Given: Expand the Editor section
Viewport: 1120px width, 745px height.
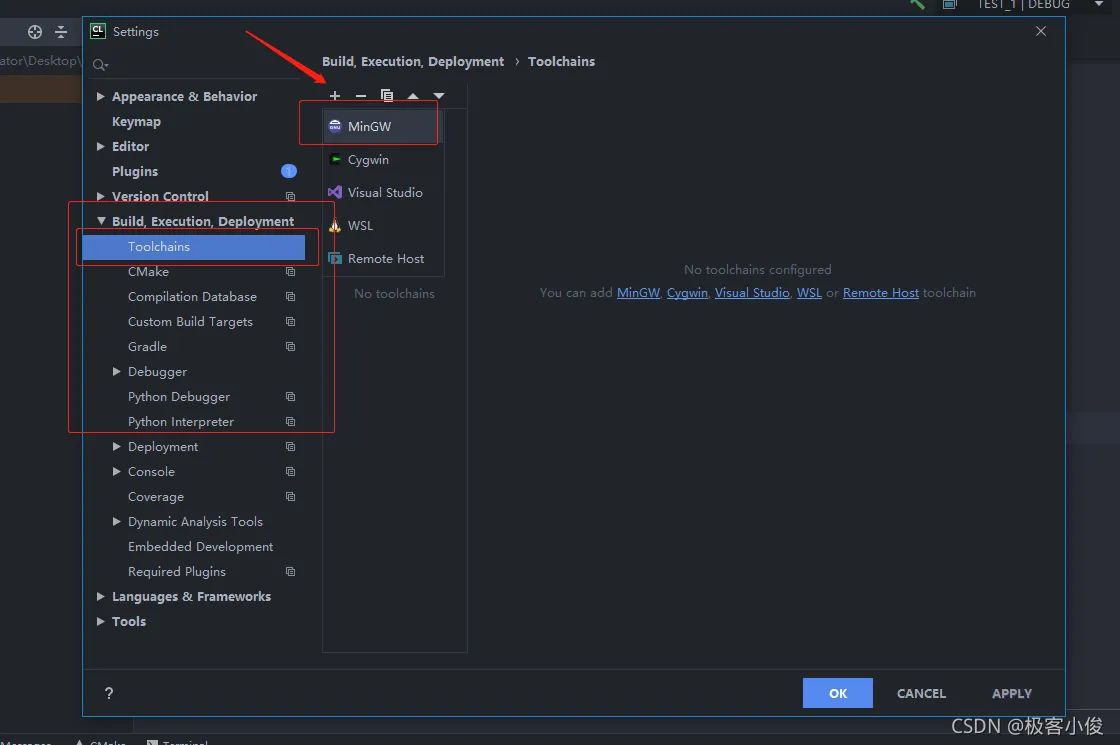Looking at the screenshot, I should [101, 146].
